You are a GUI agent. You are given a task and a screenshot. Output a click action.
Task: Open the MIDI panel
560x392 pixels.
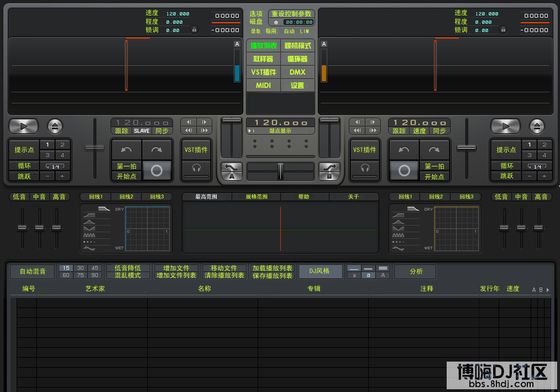pyautogui.click(x=263, y=85)
